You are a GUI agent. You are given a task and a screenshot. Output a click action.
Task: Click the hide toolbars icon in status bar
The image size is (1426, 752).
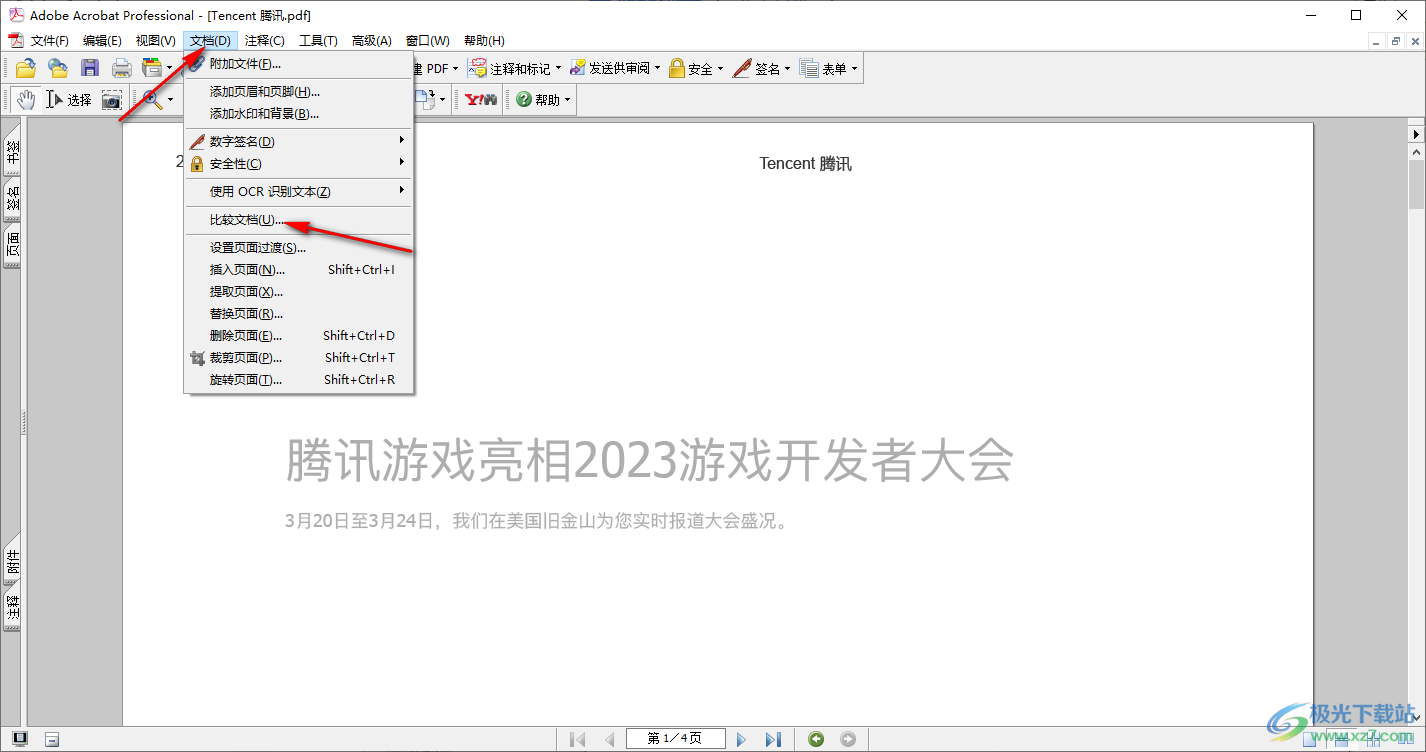(52, 739)
